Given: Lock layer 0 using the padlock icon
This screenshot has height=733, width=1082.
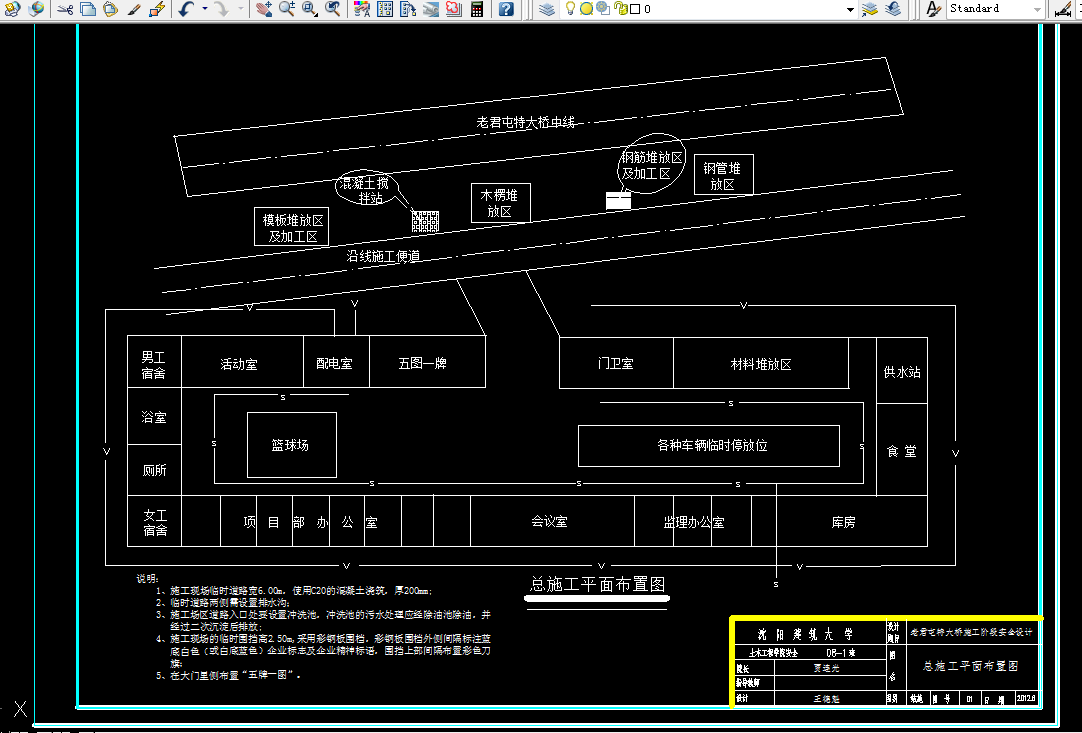Looking at the screenshot, I should (620, 10).
